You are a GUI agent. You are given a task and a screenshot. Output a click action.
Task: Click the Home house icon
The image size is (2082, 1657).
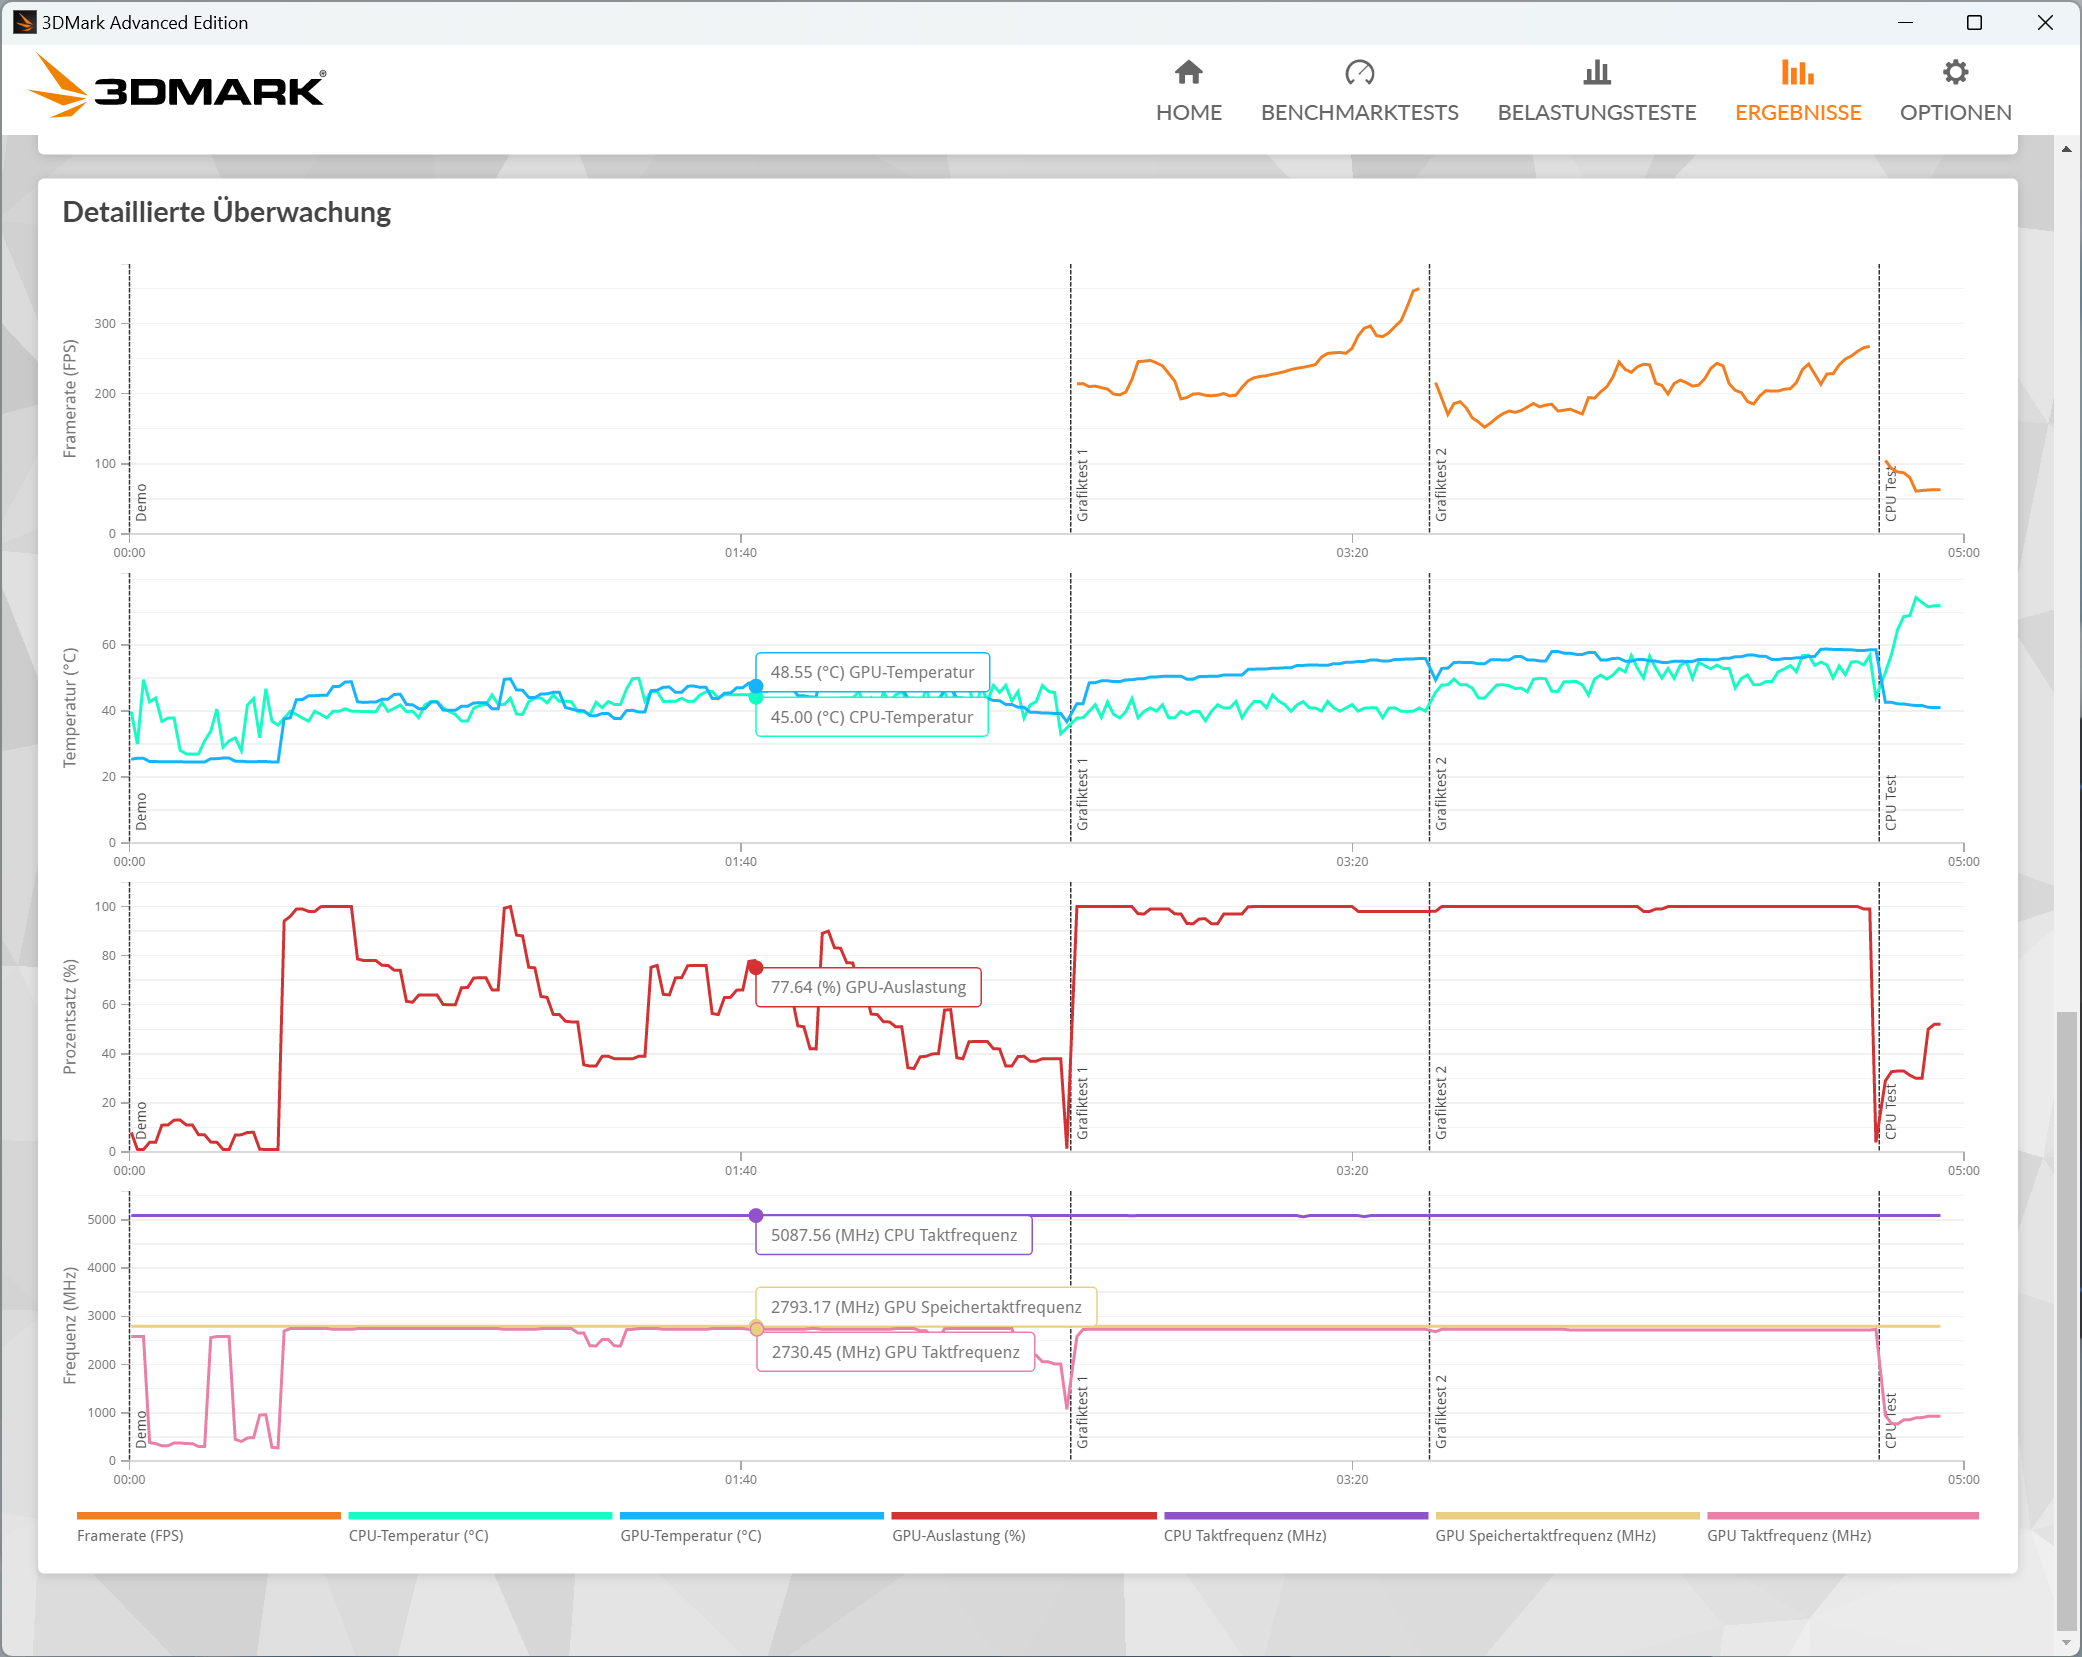(x=1188, y=72)
